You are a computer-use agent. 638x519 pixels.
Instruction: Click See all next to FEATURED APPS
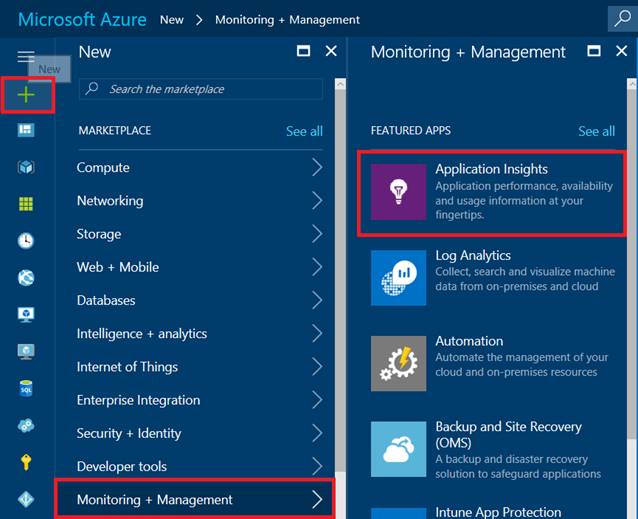click(x=596, y=131)
